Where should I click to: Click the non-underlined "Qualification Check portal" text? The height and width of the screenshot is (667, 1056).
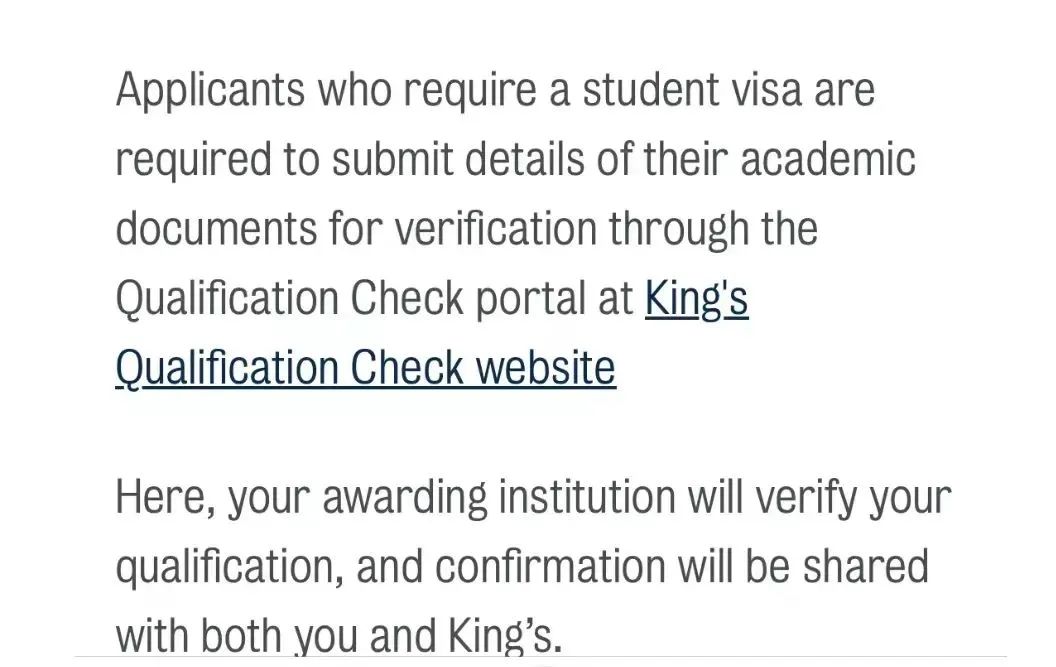click(374, 299)
